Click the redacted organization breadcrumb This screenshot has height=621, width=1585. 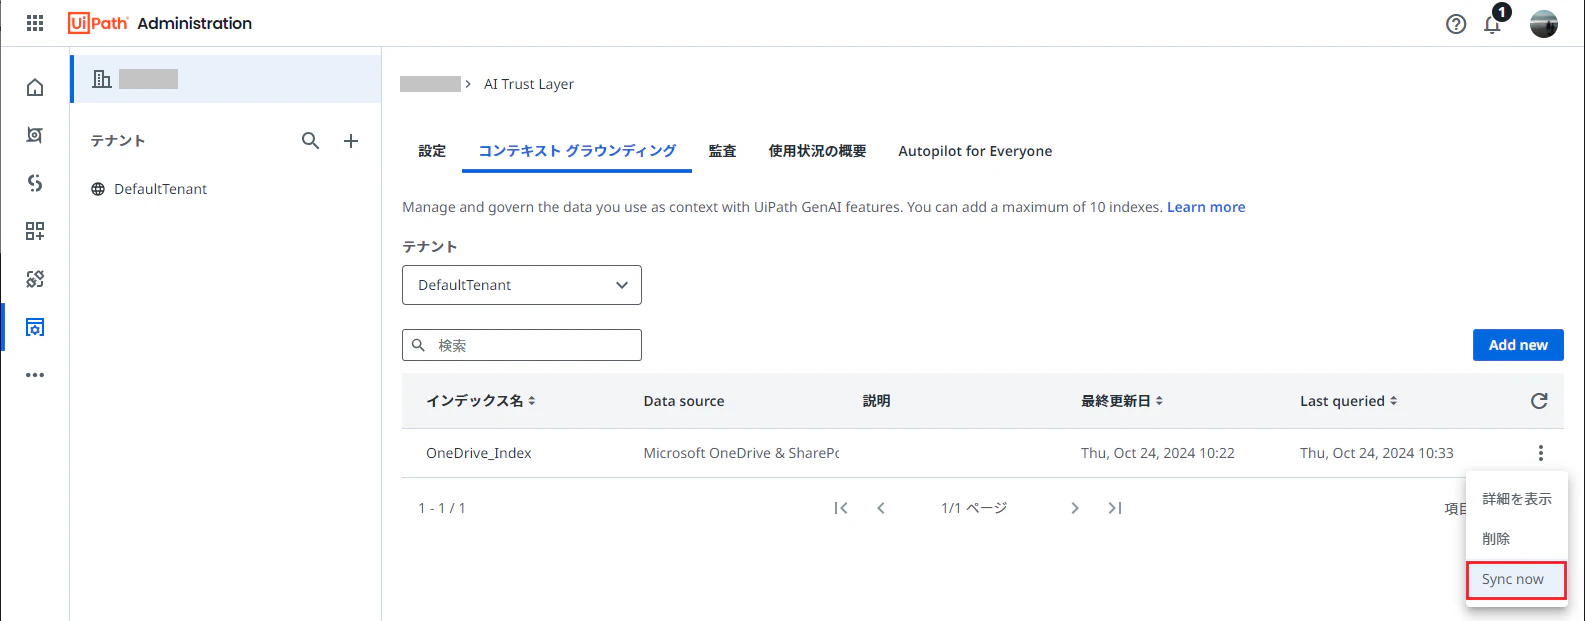pos(430,84)
